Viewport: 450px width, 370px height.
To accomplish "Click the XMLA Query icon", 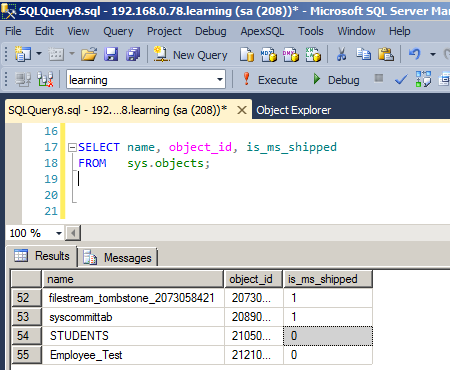I will tap(313, 54).
